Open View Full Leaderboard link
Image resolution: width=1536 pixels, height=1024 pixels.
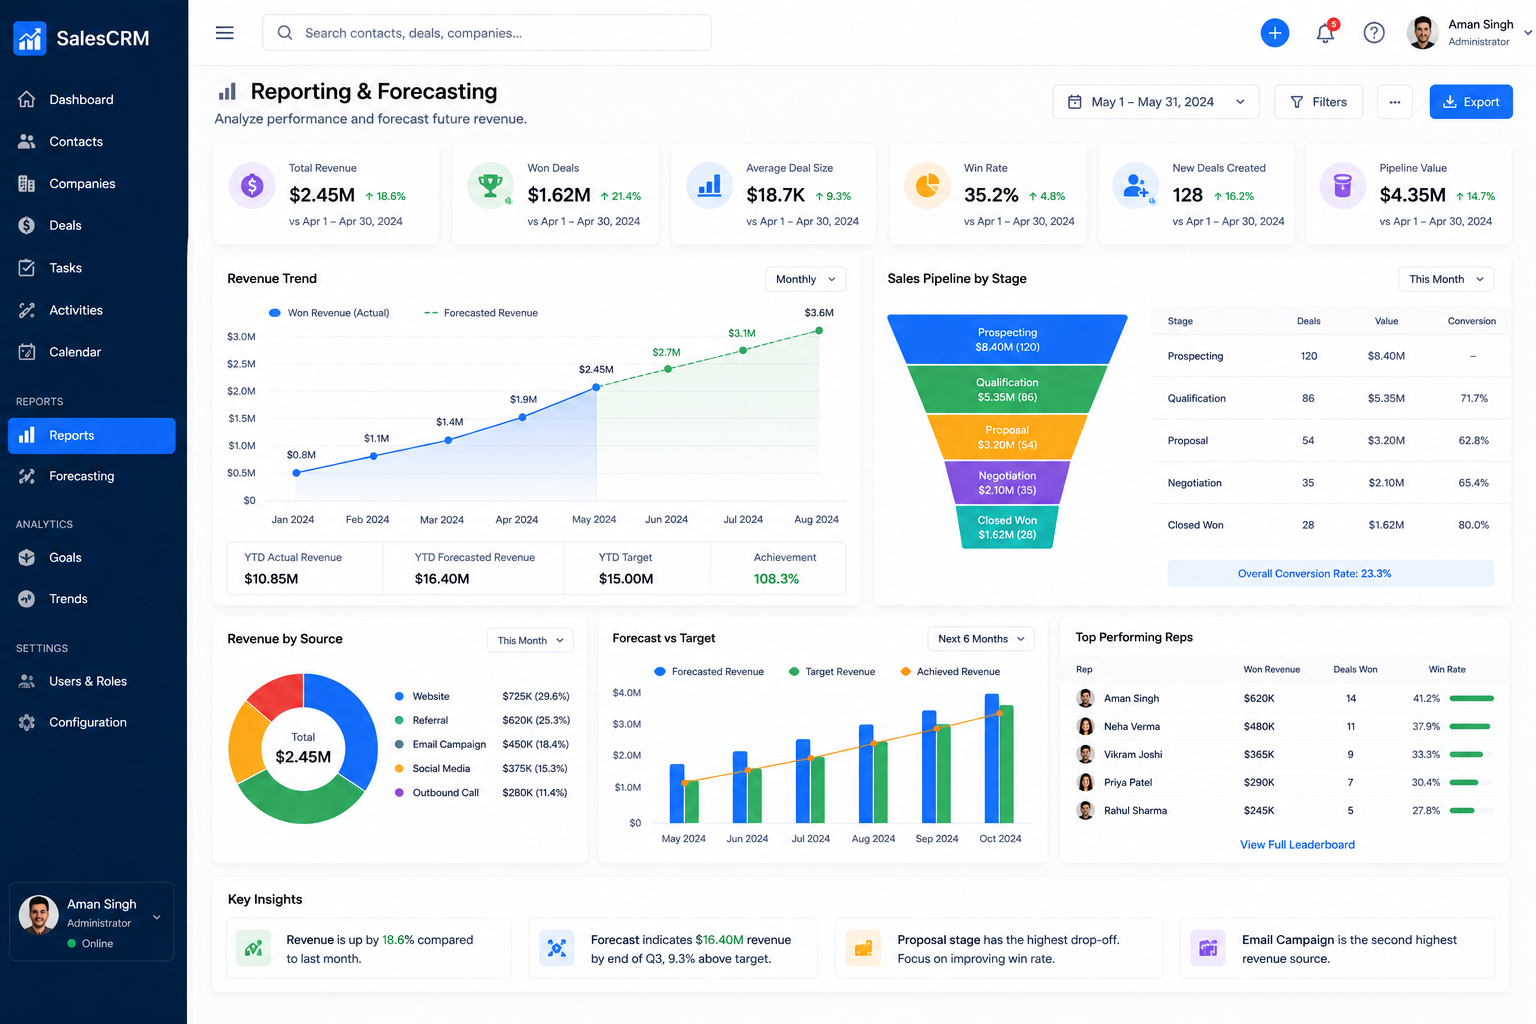[1297, 845]
